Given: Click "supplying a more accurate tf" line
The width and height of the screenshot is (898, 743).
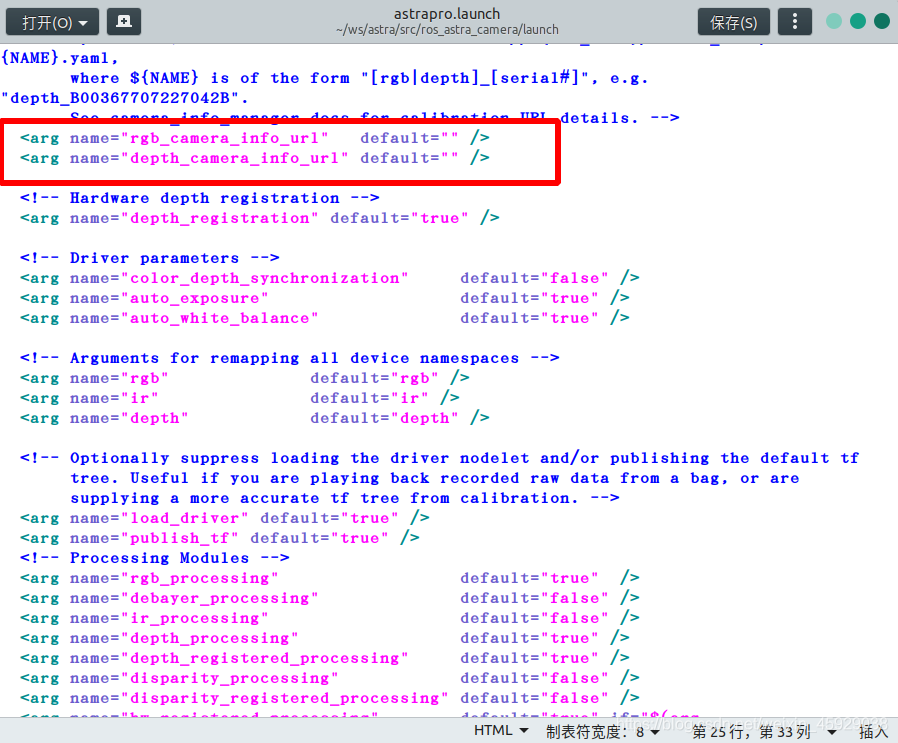Looking at the screenshot, I should coord(344,498).
